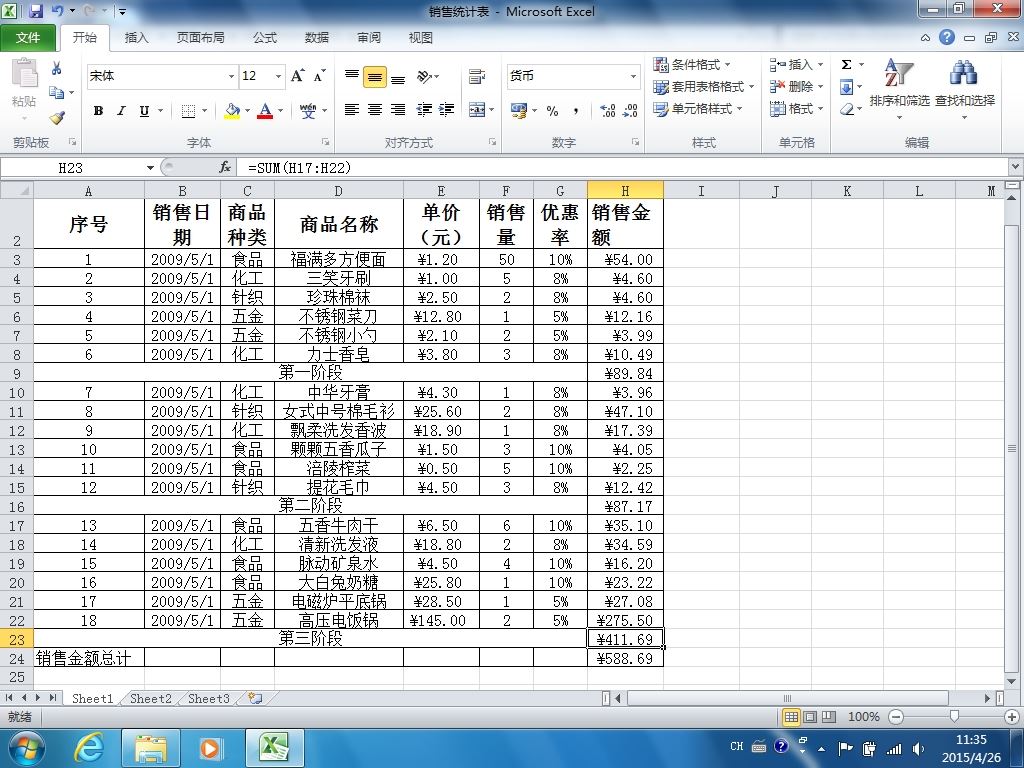Open the number format dropdown showing 货币
Screen dimensions: 1024x768
[x=573, y=76]
